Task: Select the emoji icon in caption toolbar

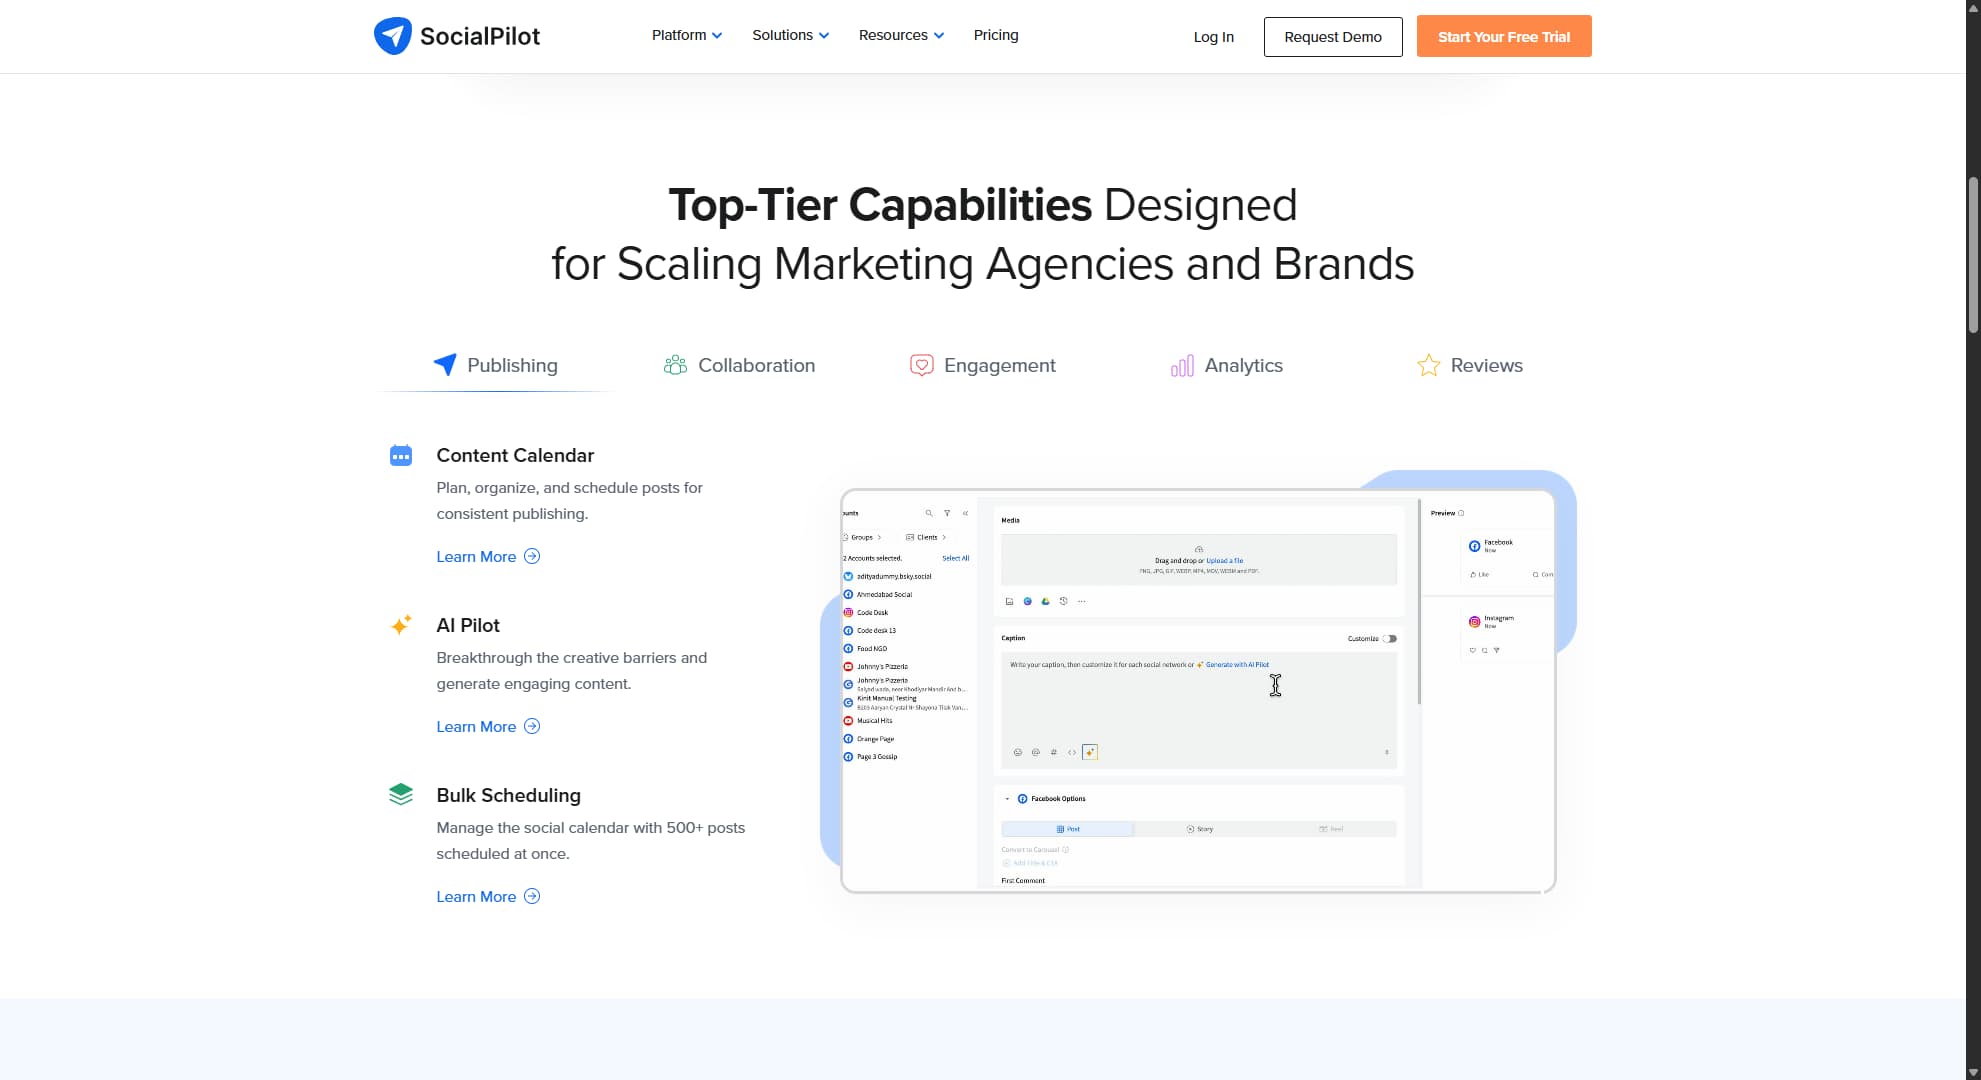Action: [x=1019, y=752]
